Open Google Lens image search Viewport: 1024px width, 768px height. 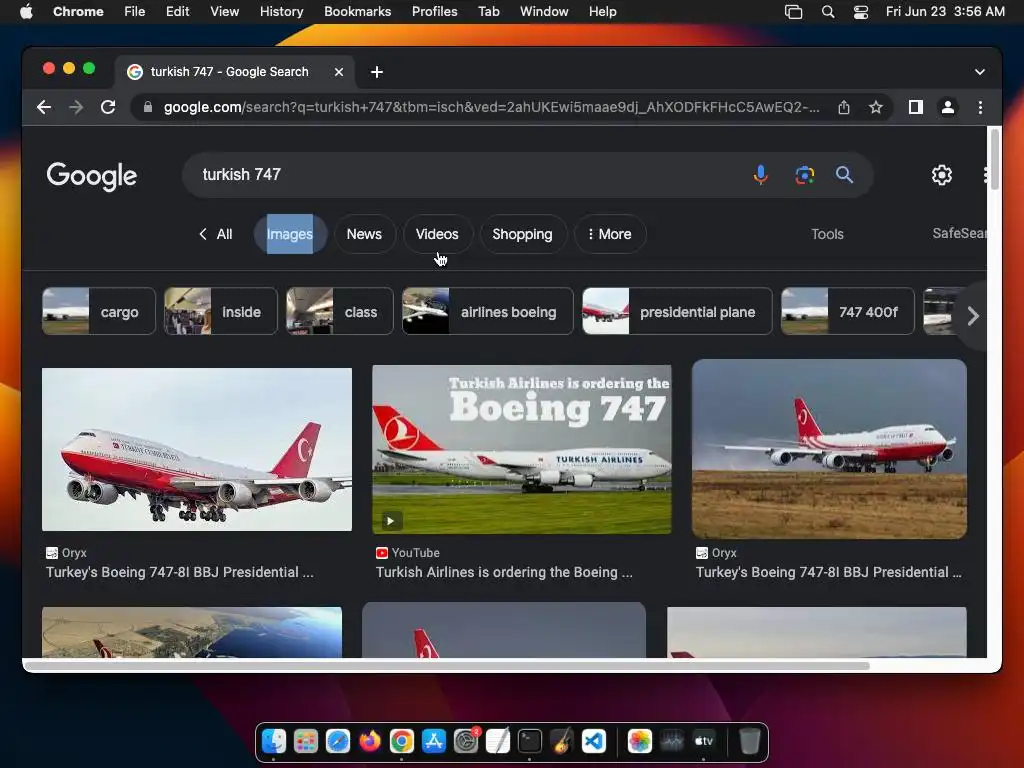click(x=805, y=174)
